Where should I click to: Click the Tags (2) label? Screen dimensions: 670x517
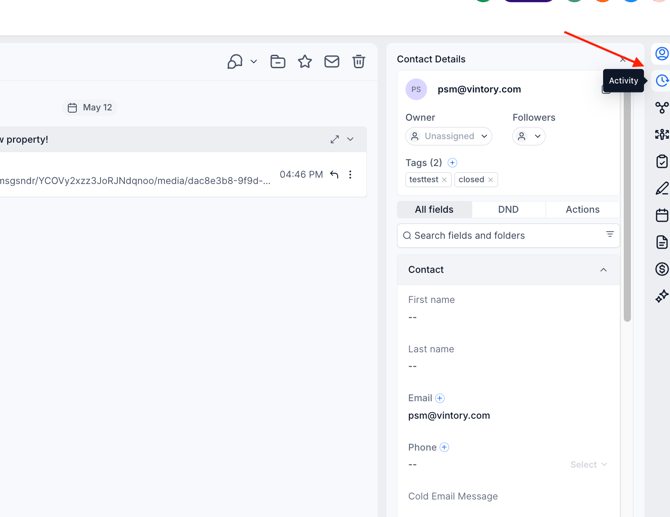(x=424, y=163)
